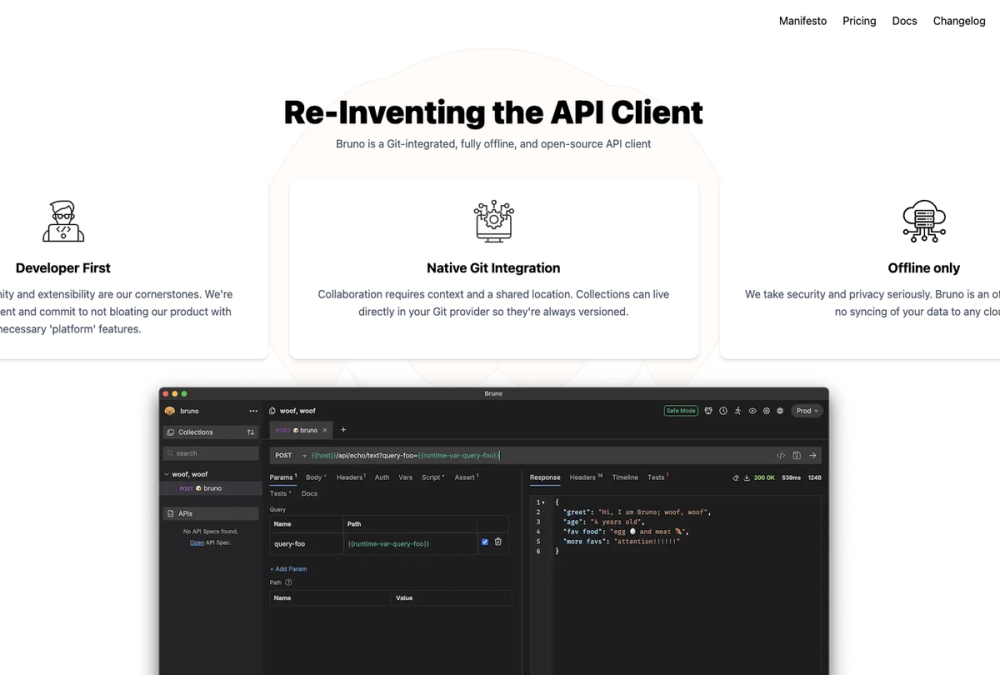Screen dimensions: 1000x675
Task: Focus the collections search field
Action: (x=210, y=454)
